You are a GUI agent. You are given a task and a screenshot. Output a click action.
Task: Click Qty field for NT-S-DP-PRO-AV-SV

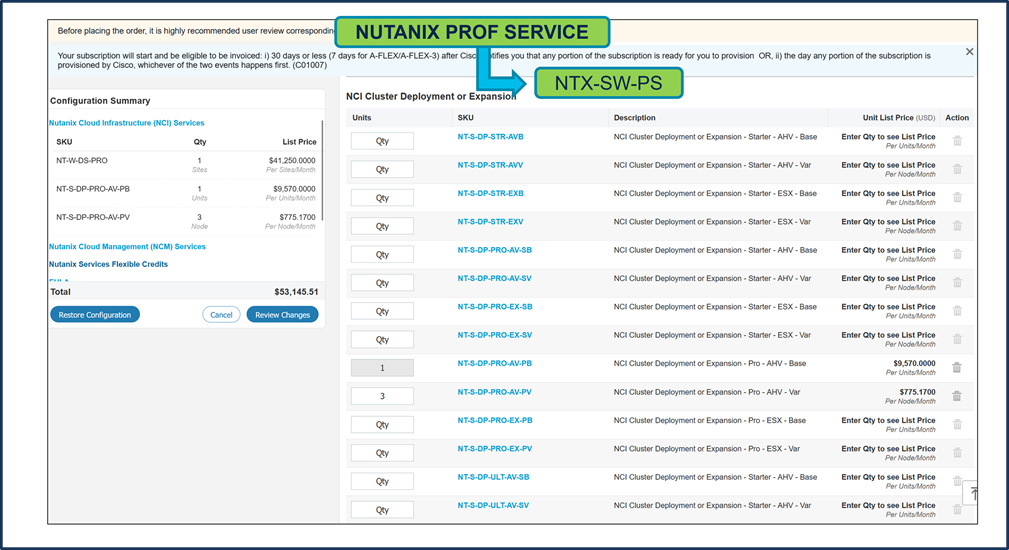coord(382,282)
